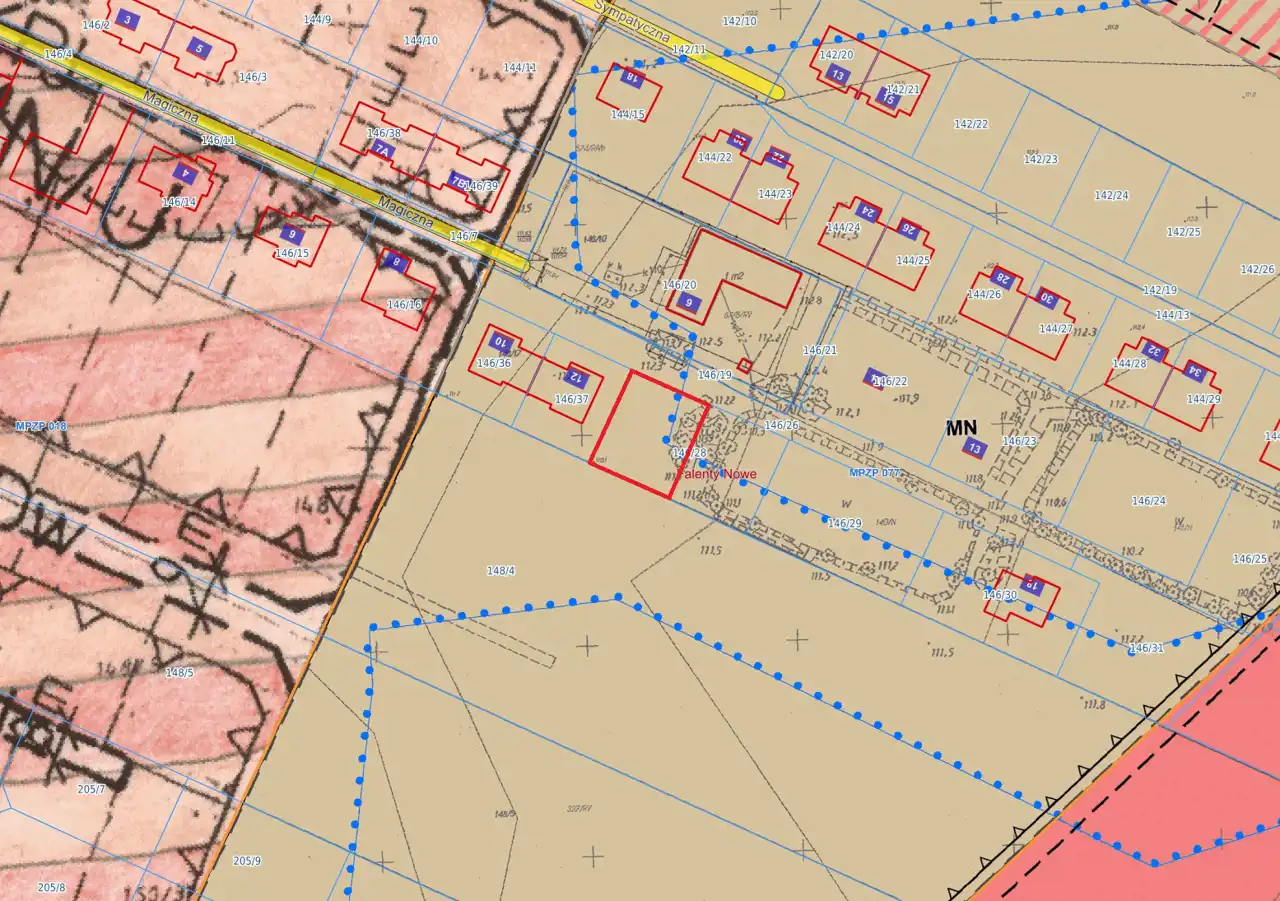
Task: Select house number marker on parcel 146/30
Action: (1034, 585)
